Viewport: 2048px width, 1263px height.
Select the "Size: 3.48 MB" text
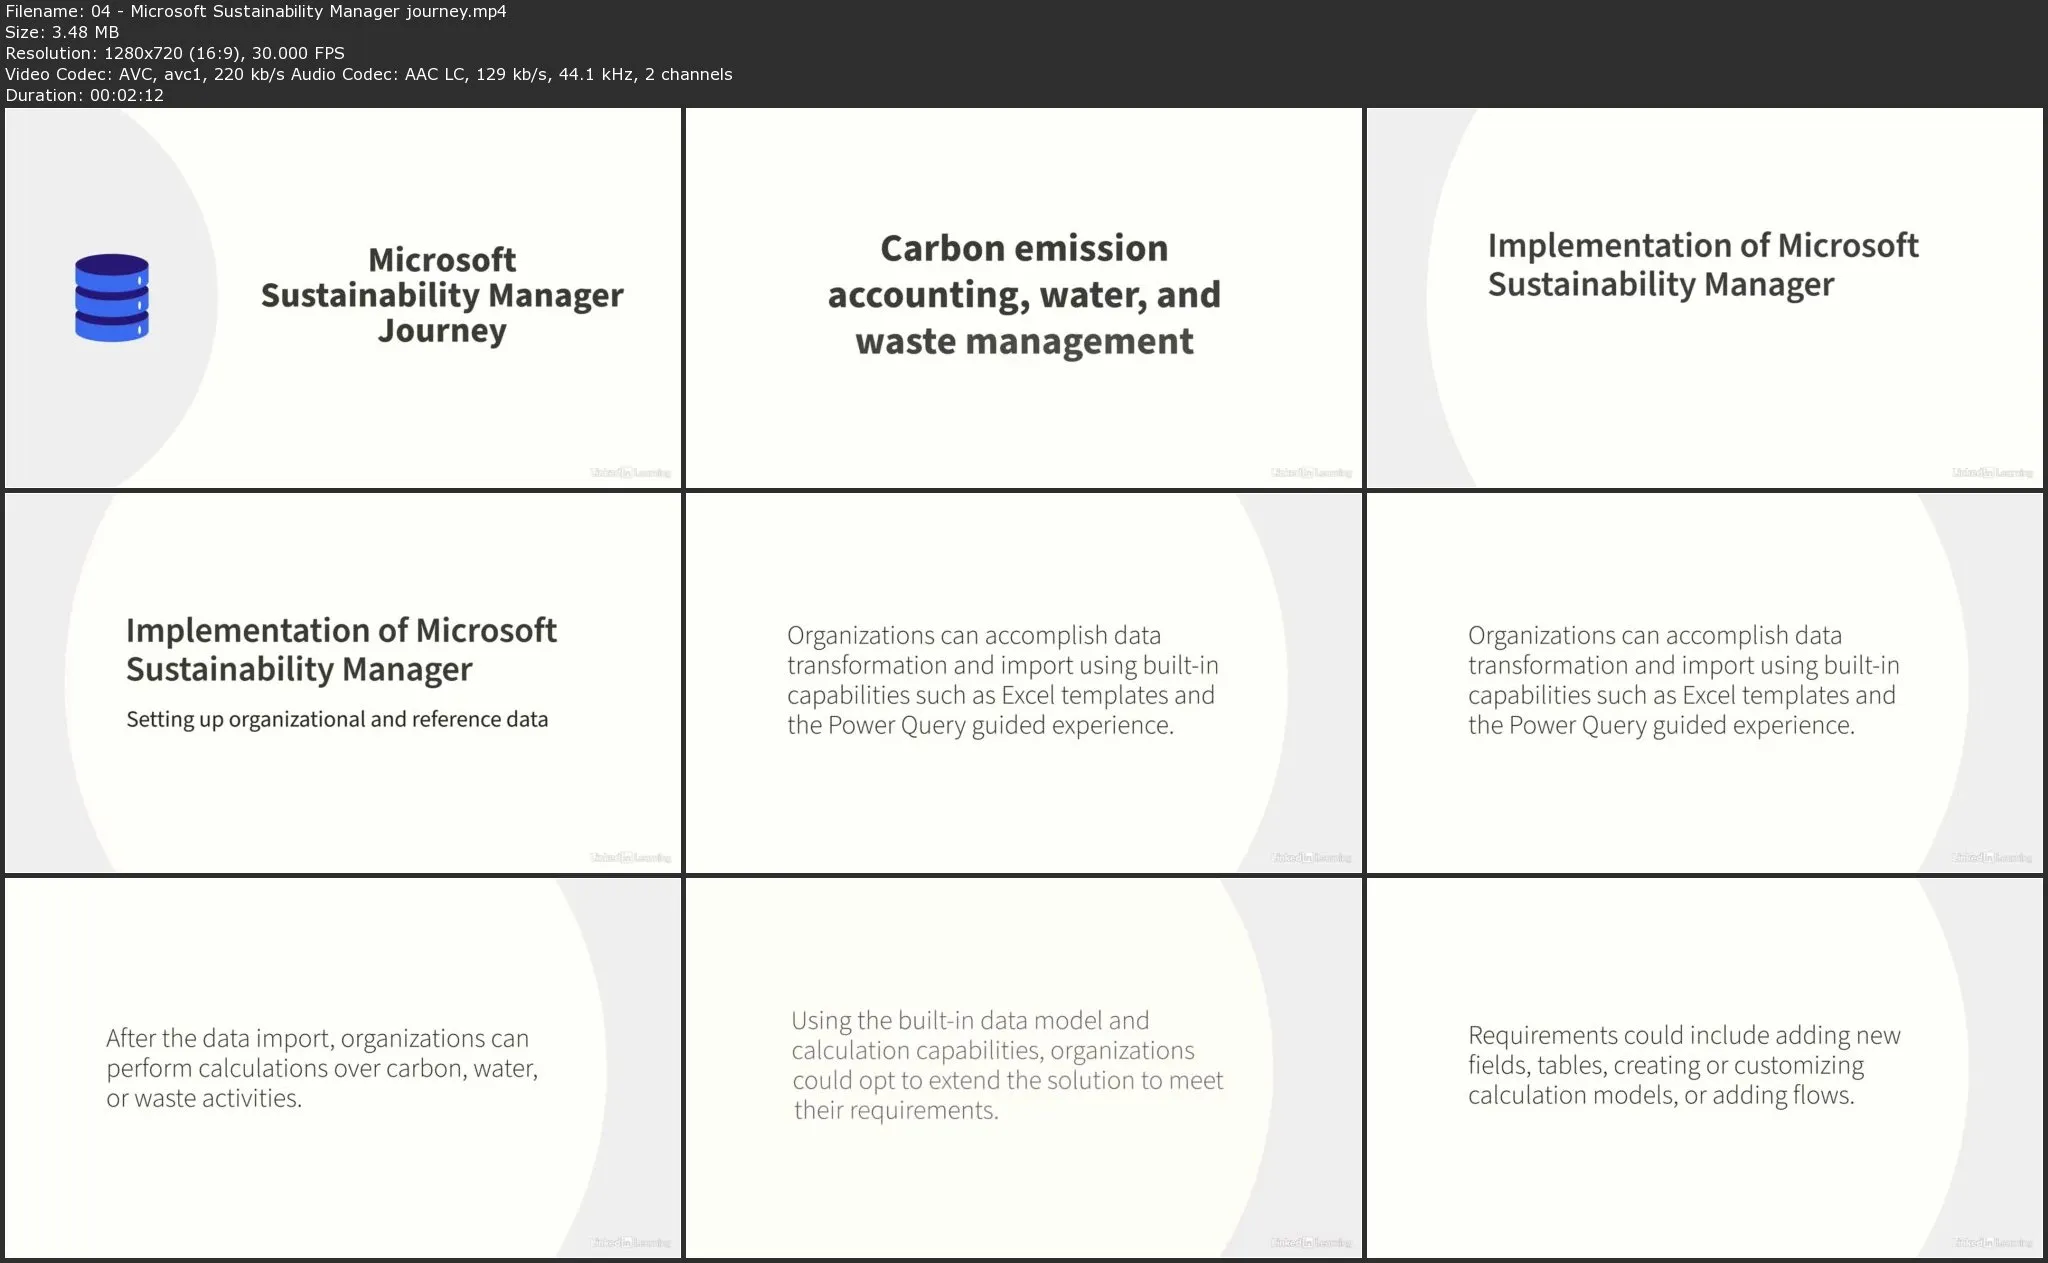point(62,32)
